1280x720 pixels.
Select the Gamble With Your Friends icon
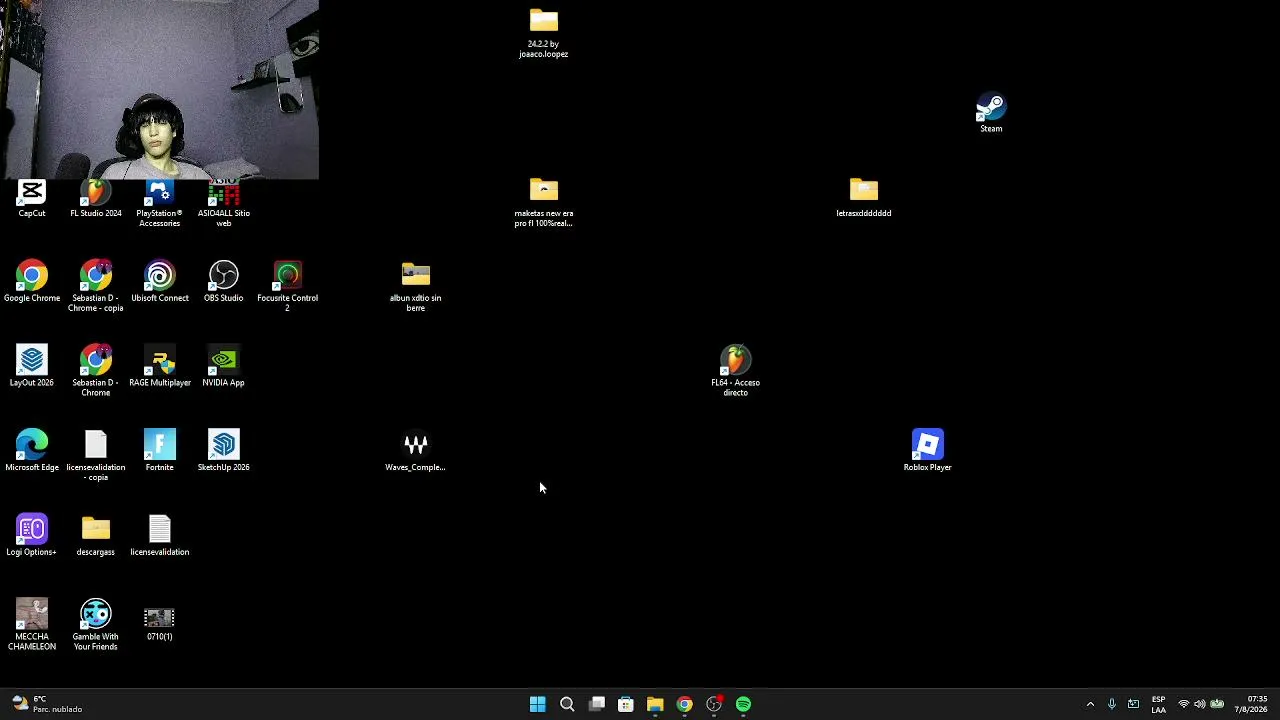[x=96, y=626]
